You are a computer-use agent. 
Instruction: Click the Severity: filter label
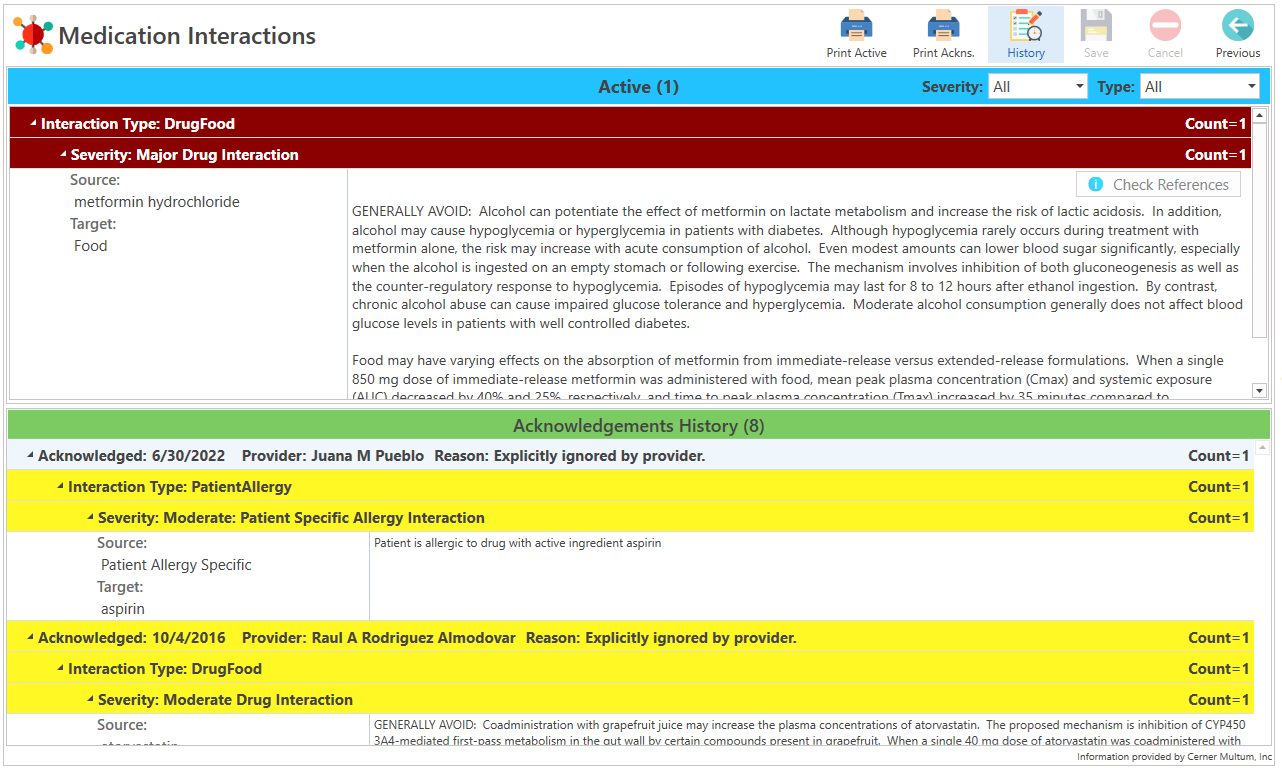(952, 87)
